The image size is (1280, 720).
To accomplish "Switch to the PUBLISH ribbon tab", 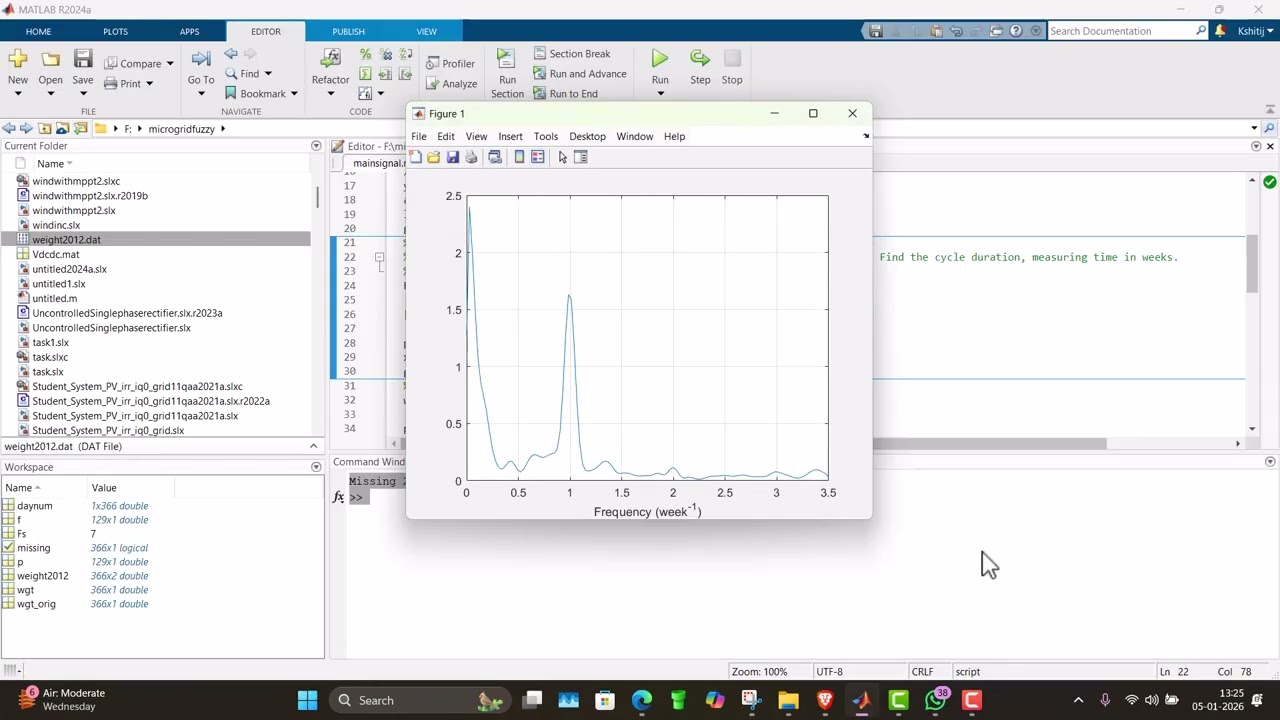I will (348, 31).
